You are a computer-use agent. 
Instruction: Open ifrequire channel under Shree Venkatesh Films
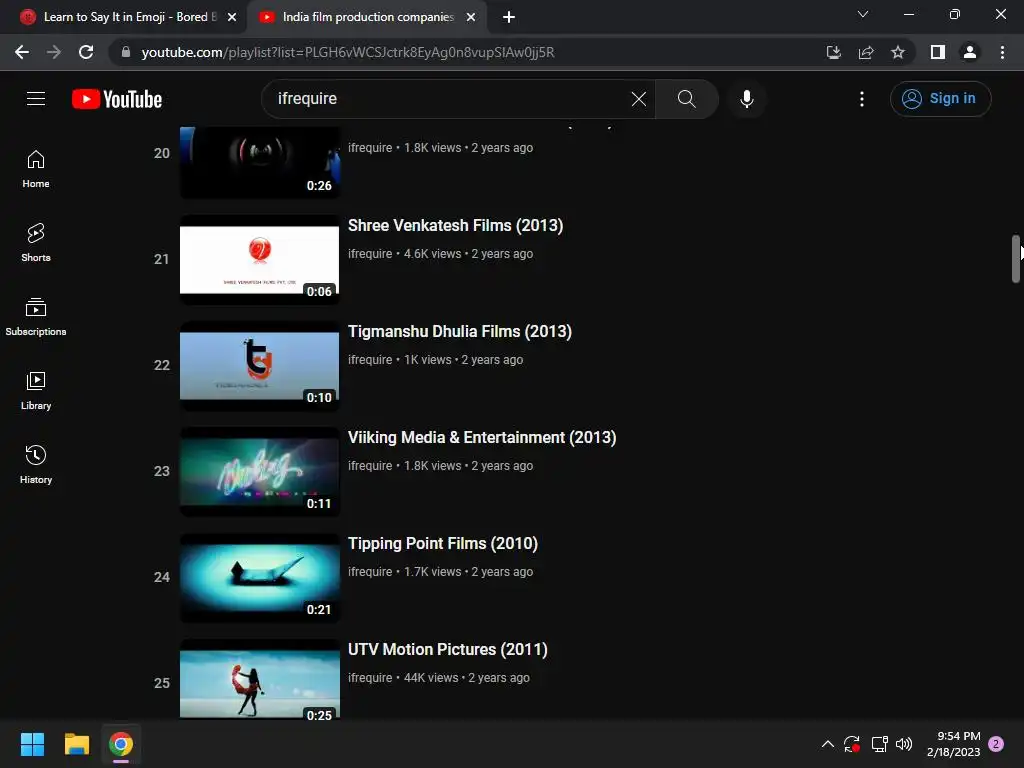370,253
